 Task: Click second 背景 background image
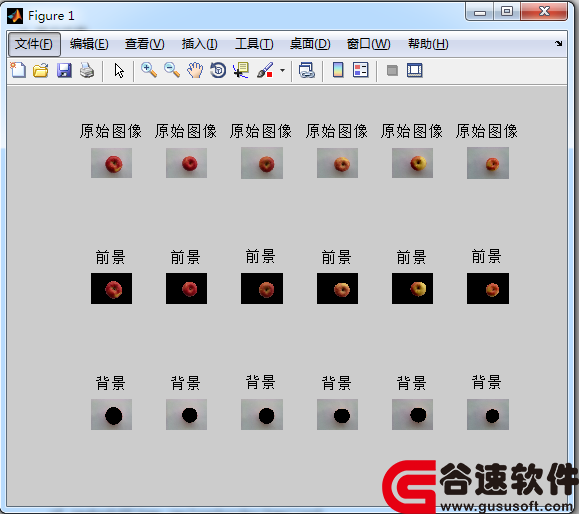click(x=186, y=414)
